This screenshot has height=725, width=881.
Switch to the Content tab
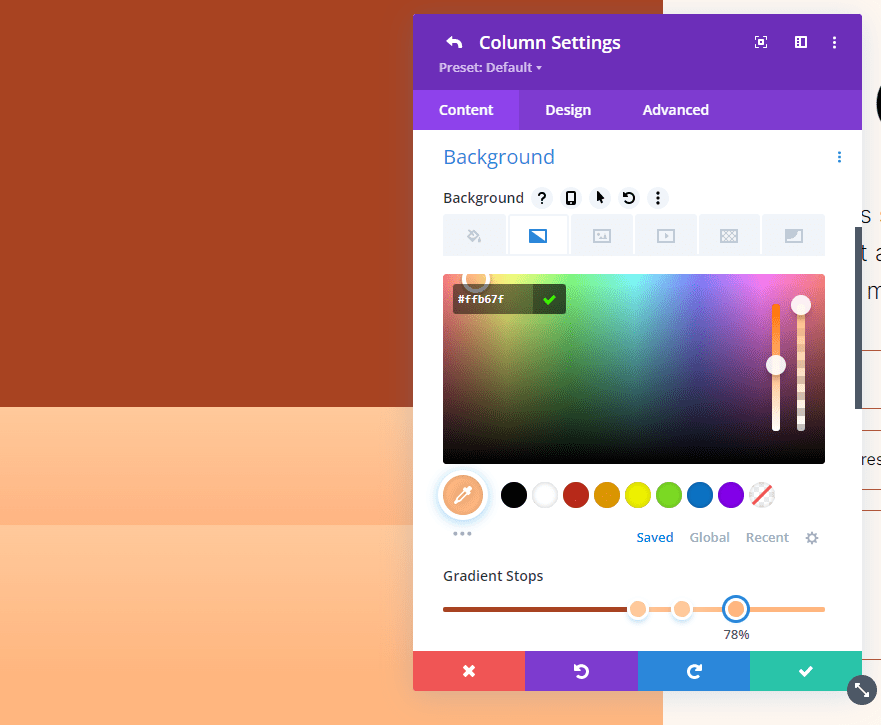pos(466,110)
